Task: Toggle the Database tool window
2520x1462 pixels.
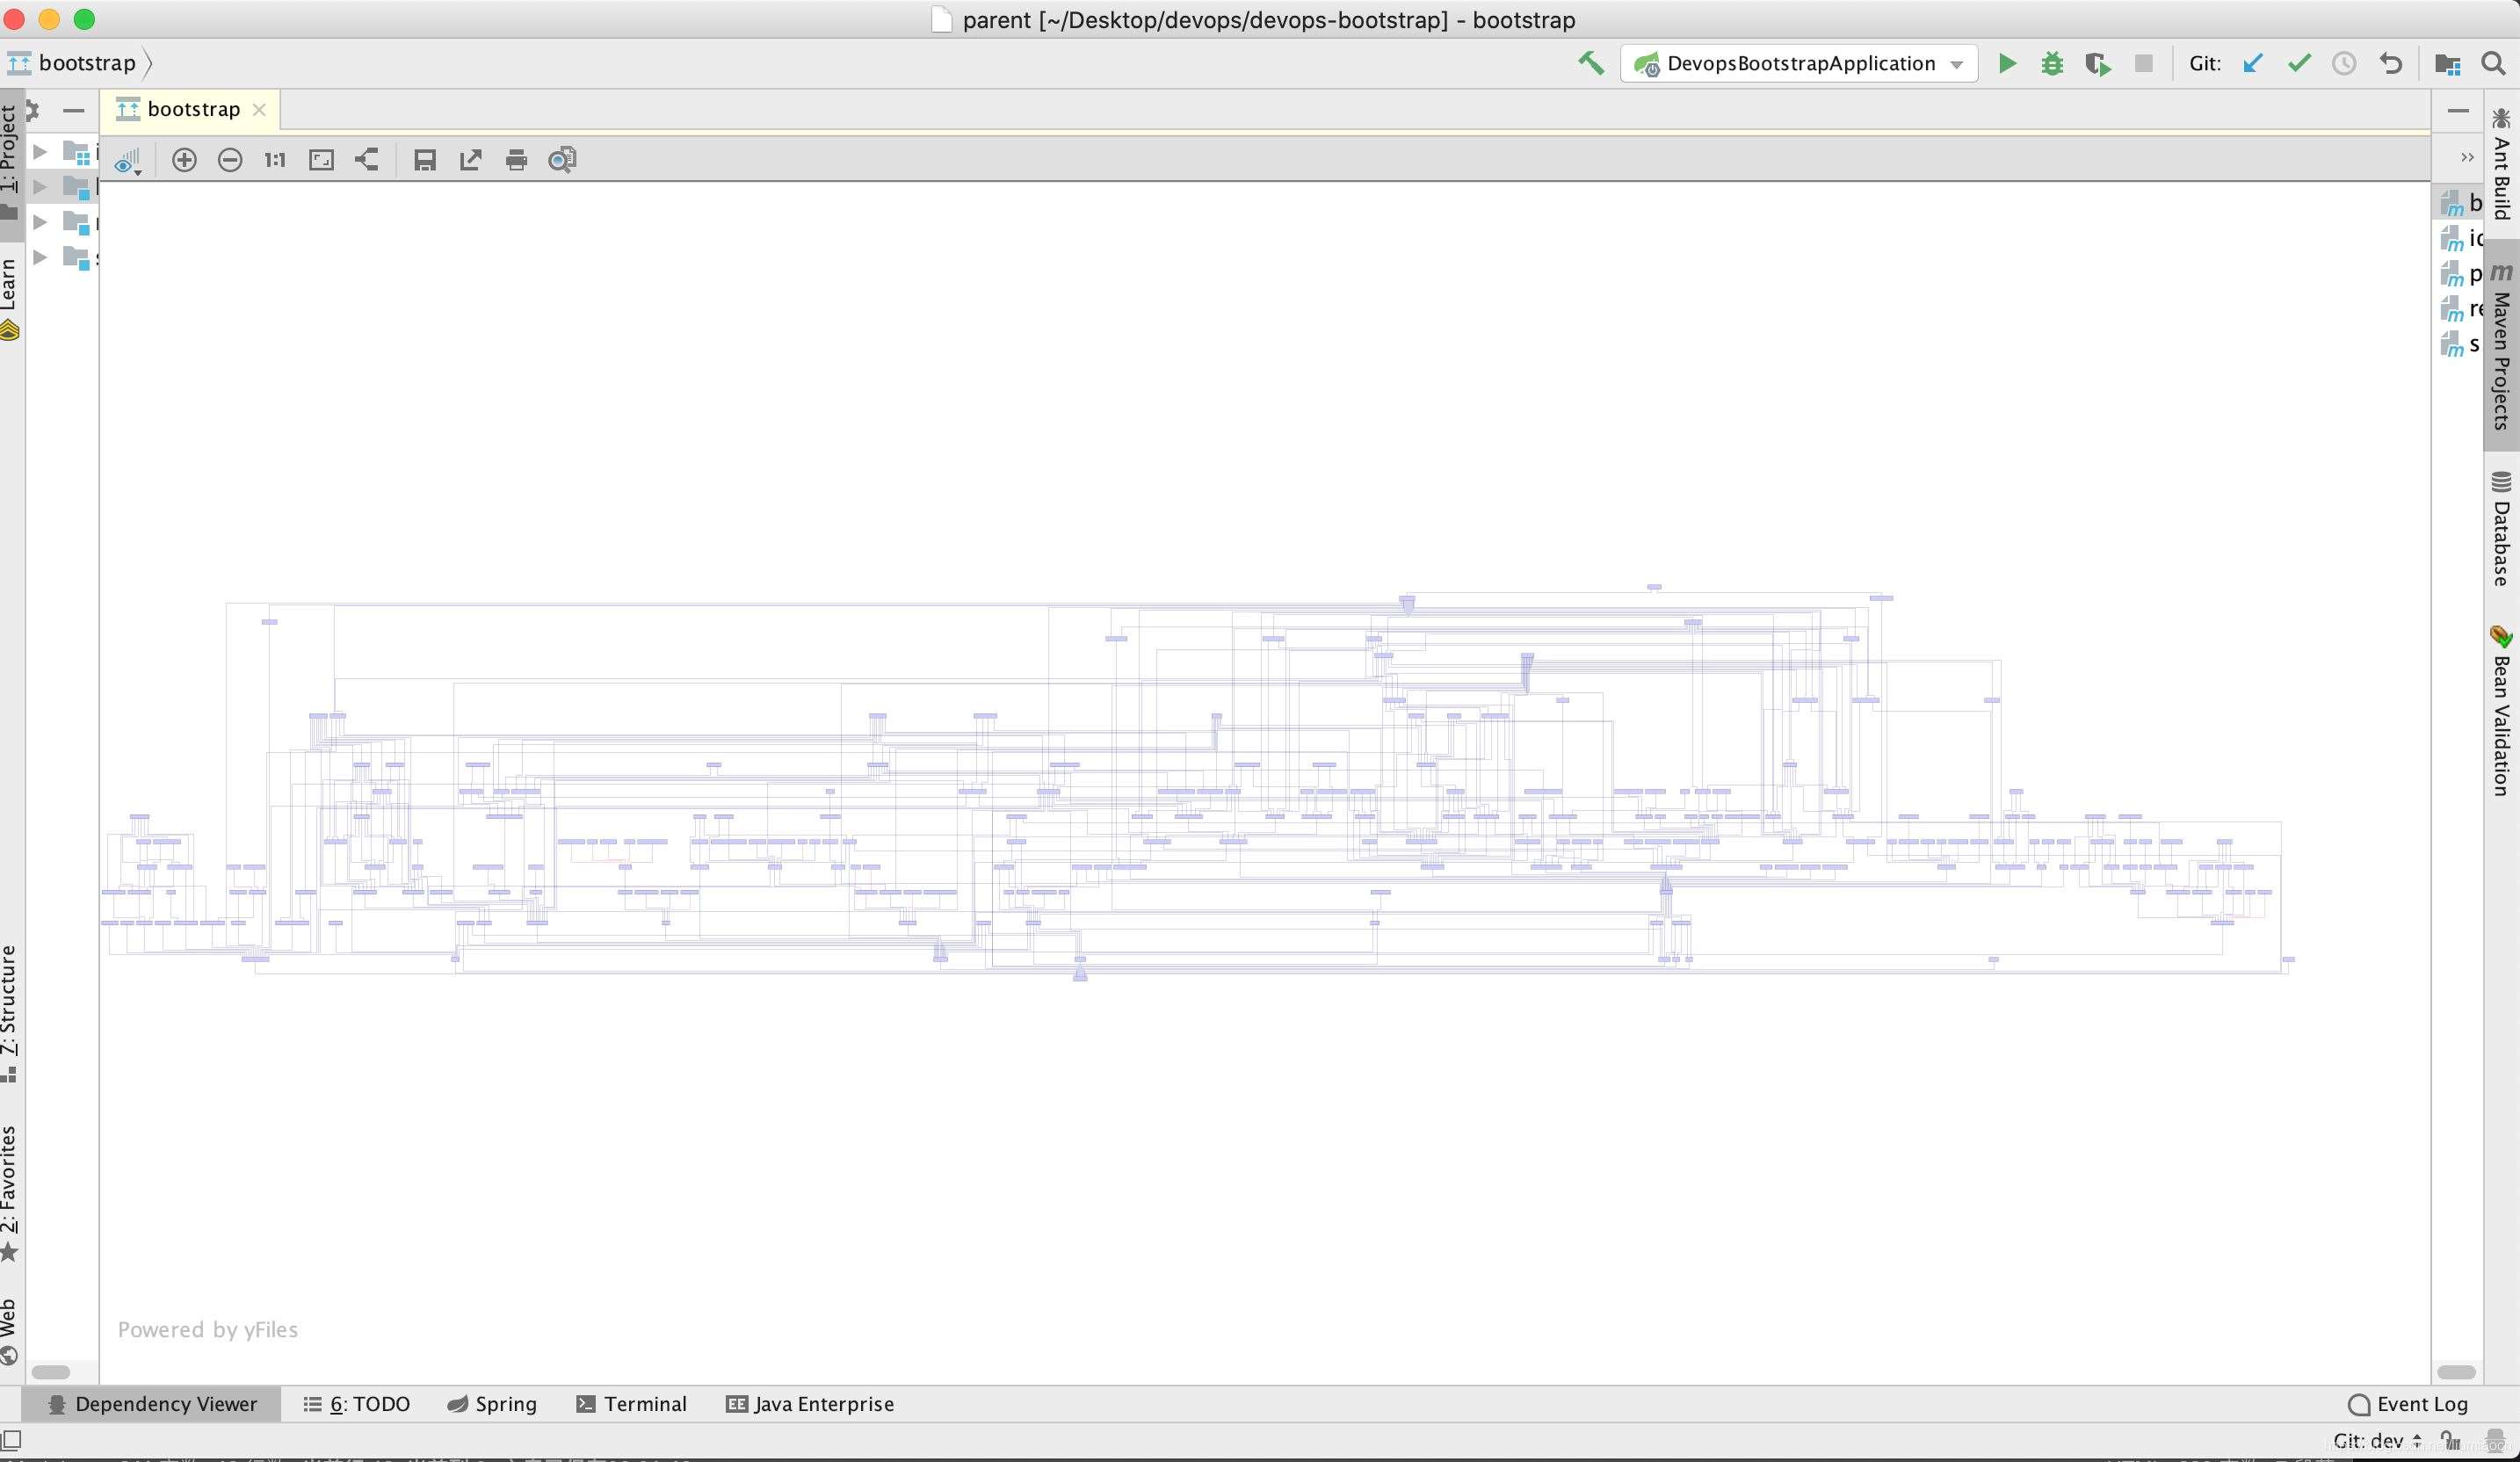Action: [2501, 528]
